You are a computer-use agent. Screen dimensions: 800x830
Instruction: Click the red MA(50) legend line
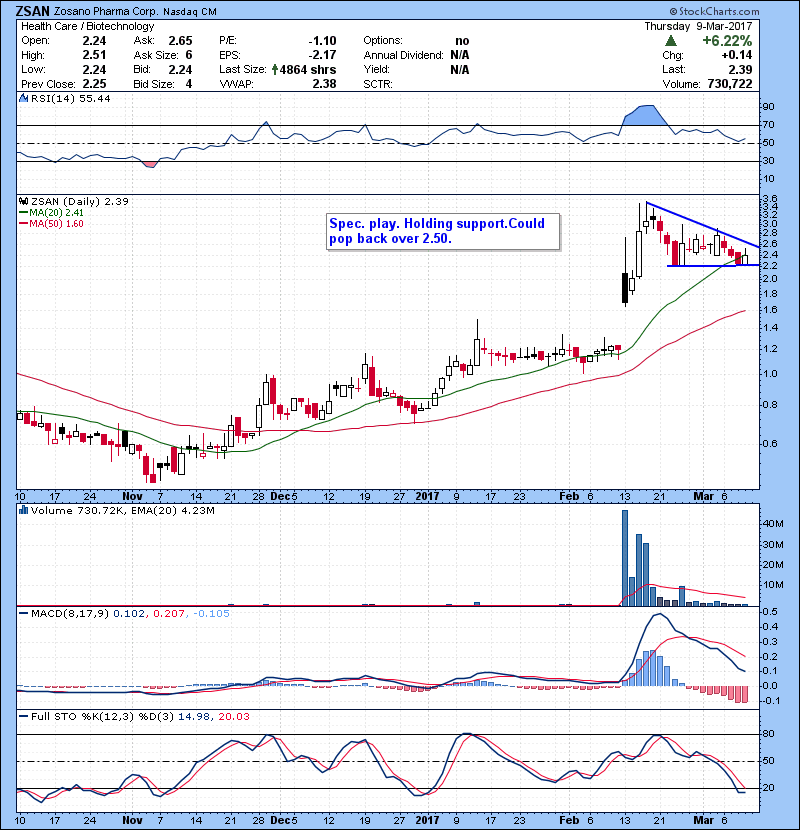[23, 223]
